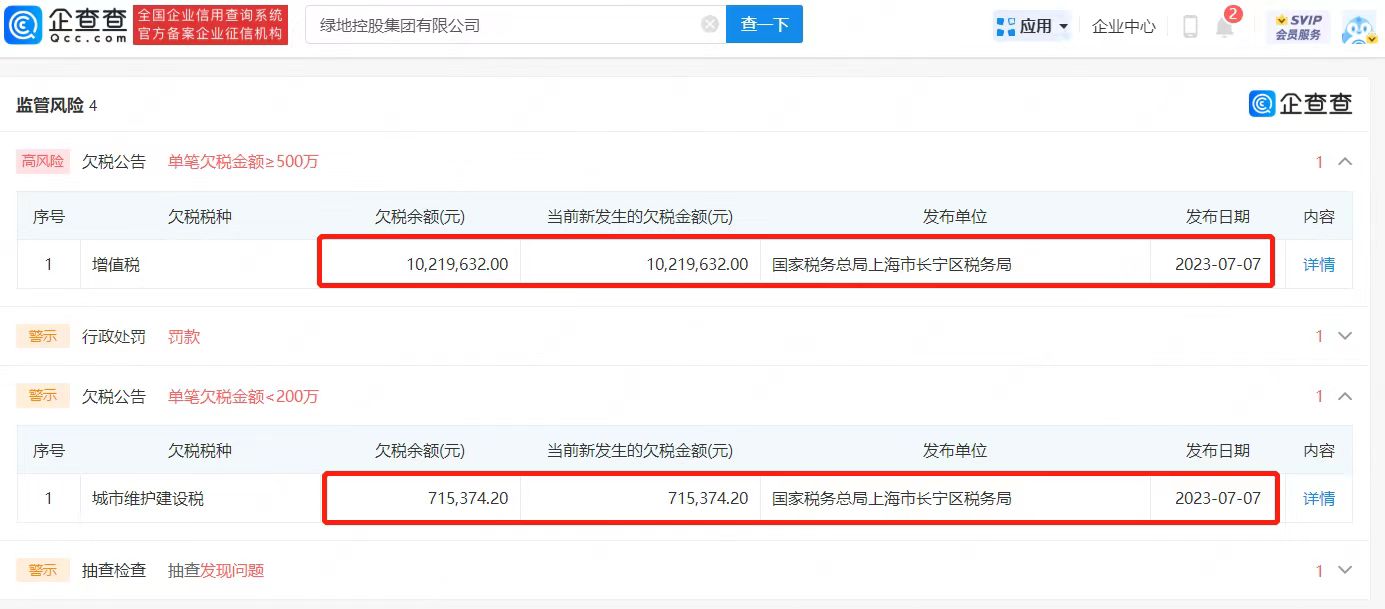The image size is (1385, 609).
Task: Click the first 10,219,632.00 欠税余额 value
Action: [x=457, y=265]
